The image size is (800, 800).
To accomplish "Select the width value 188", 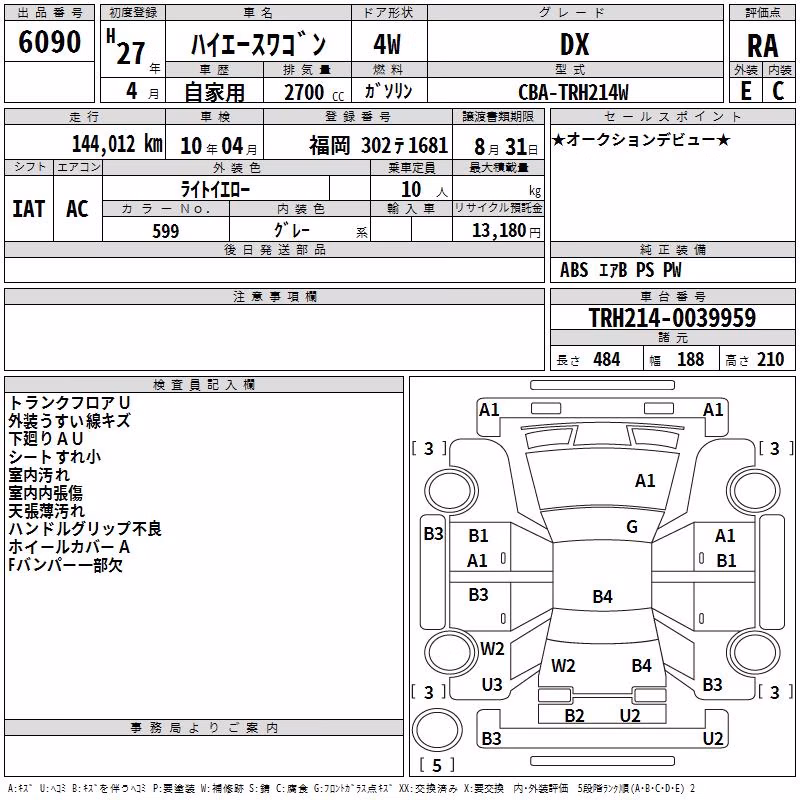I will click(x=690, y=359).
